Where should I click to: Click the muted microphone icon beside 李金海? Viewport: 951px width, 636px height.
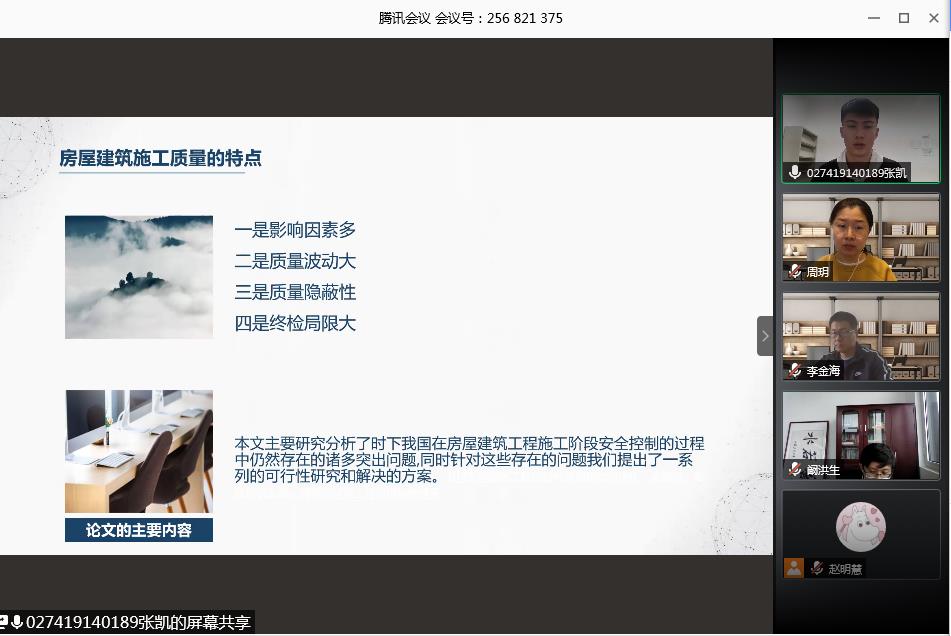(796, 370)
